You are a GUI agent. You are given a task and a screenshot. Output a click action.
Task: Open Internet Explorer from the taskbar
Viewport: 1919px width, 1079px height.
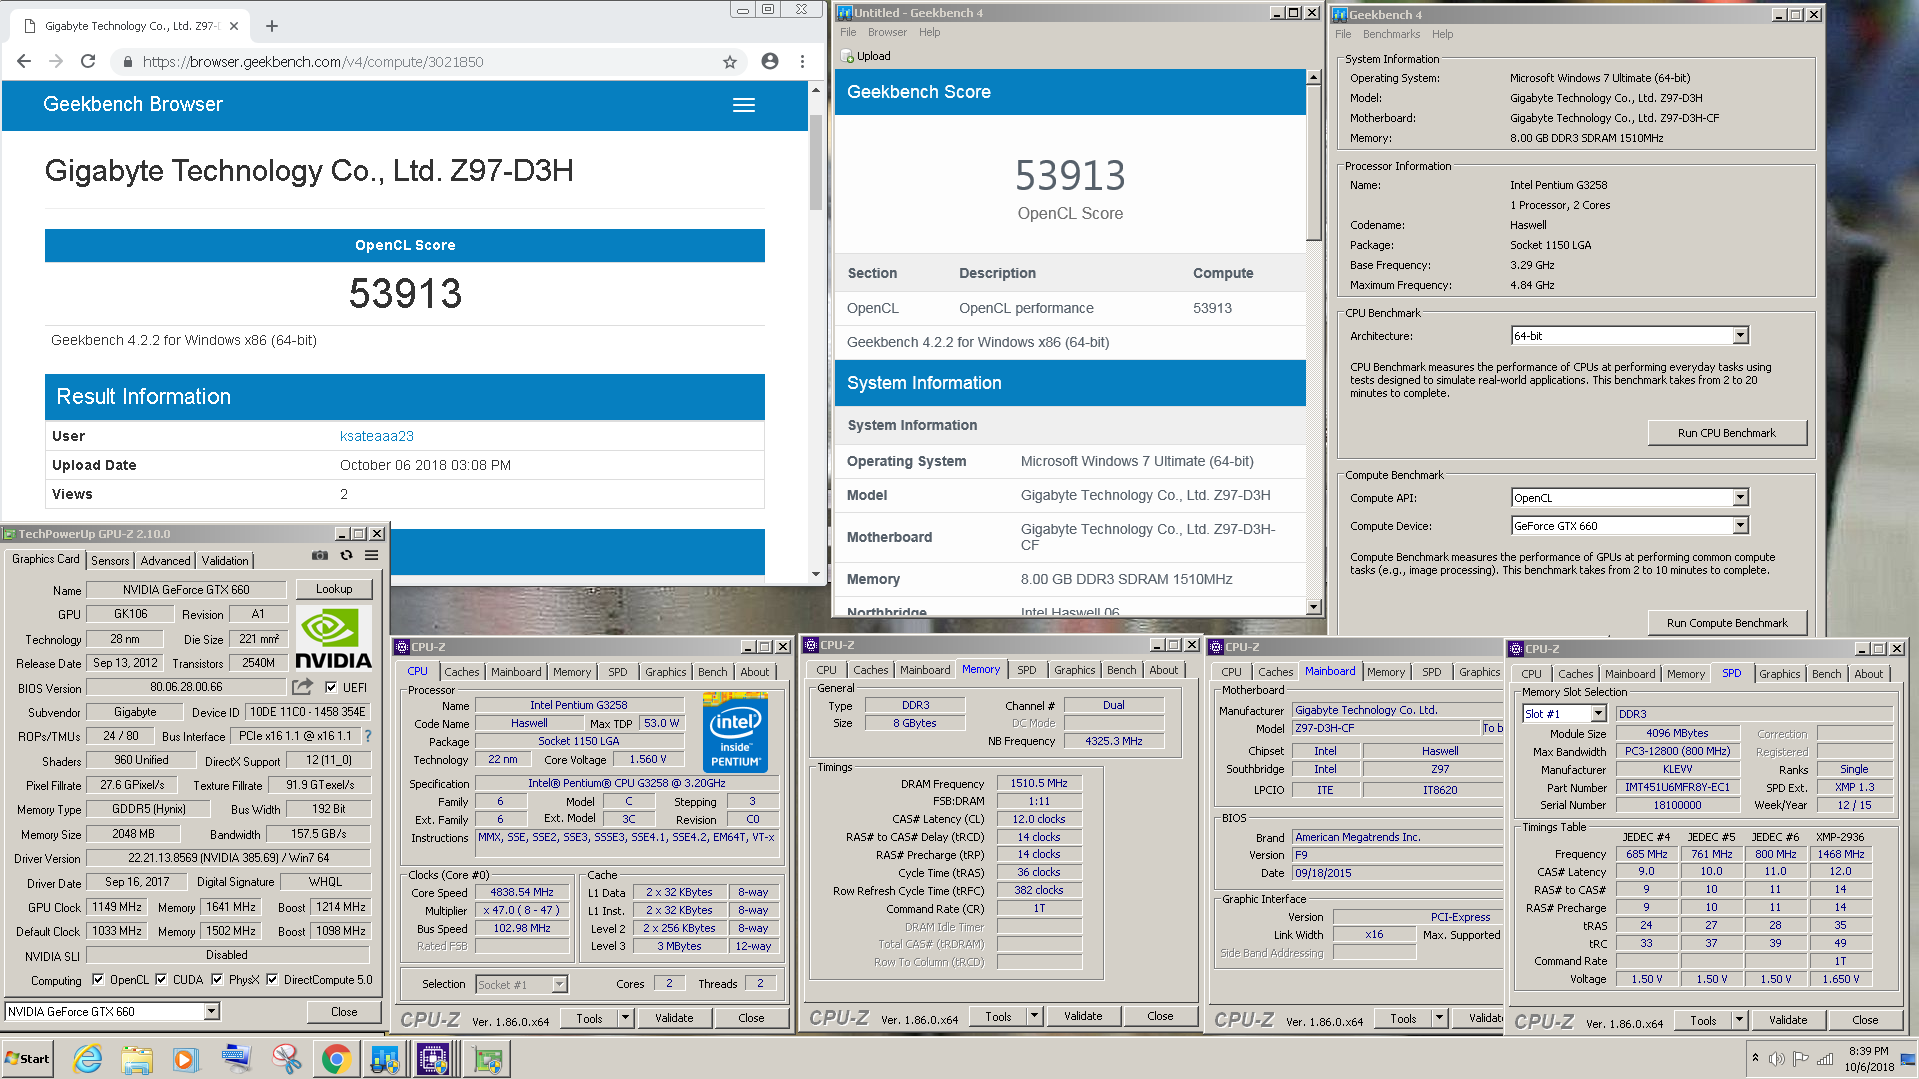pos(88,1059)
